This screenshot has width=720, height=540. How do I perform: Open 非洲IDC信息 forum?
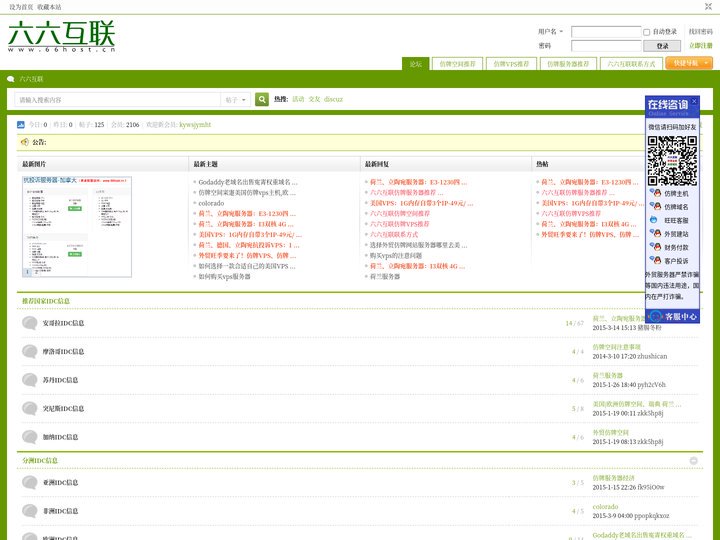(x=60, y=511)
